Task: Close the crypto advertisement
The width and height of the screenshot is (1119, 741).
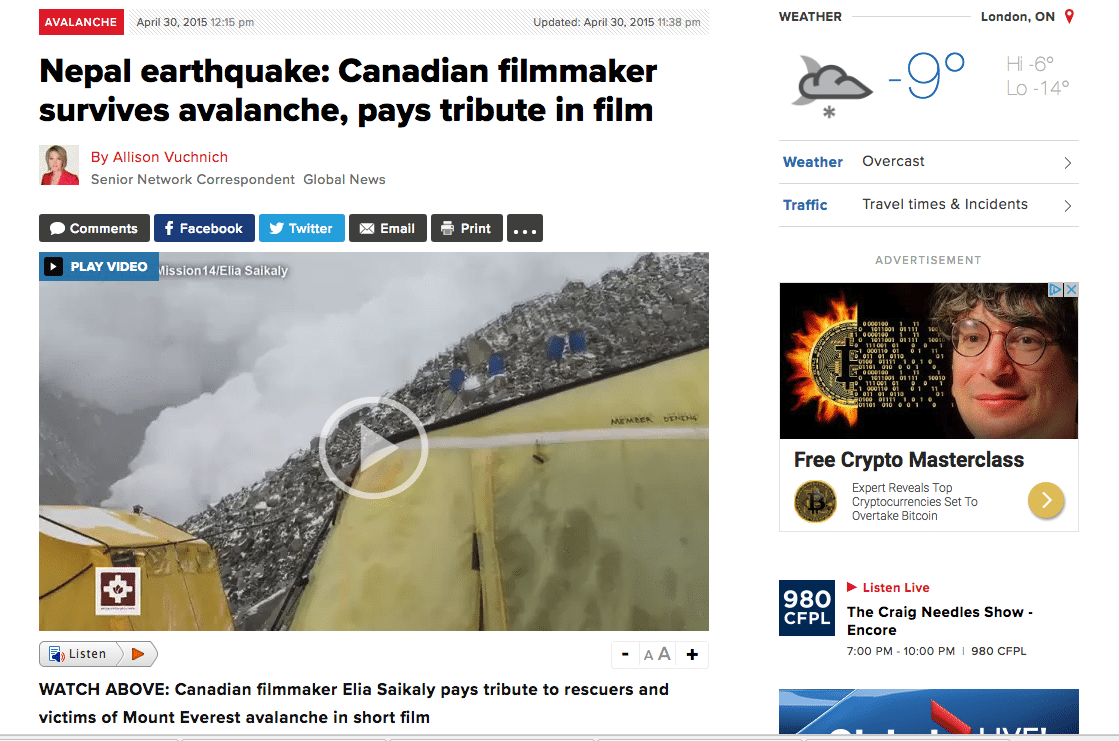Action: [x=1070, y=289]
